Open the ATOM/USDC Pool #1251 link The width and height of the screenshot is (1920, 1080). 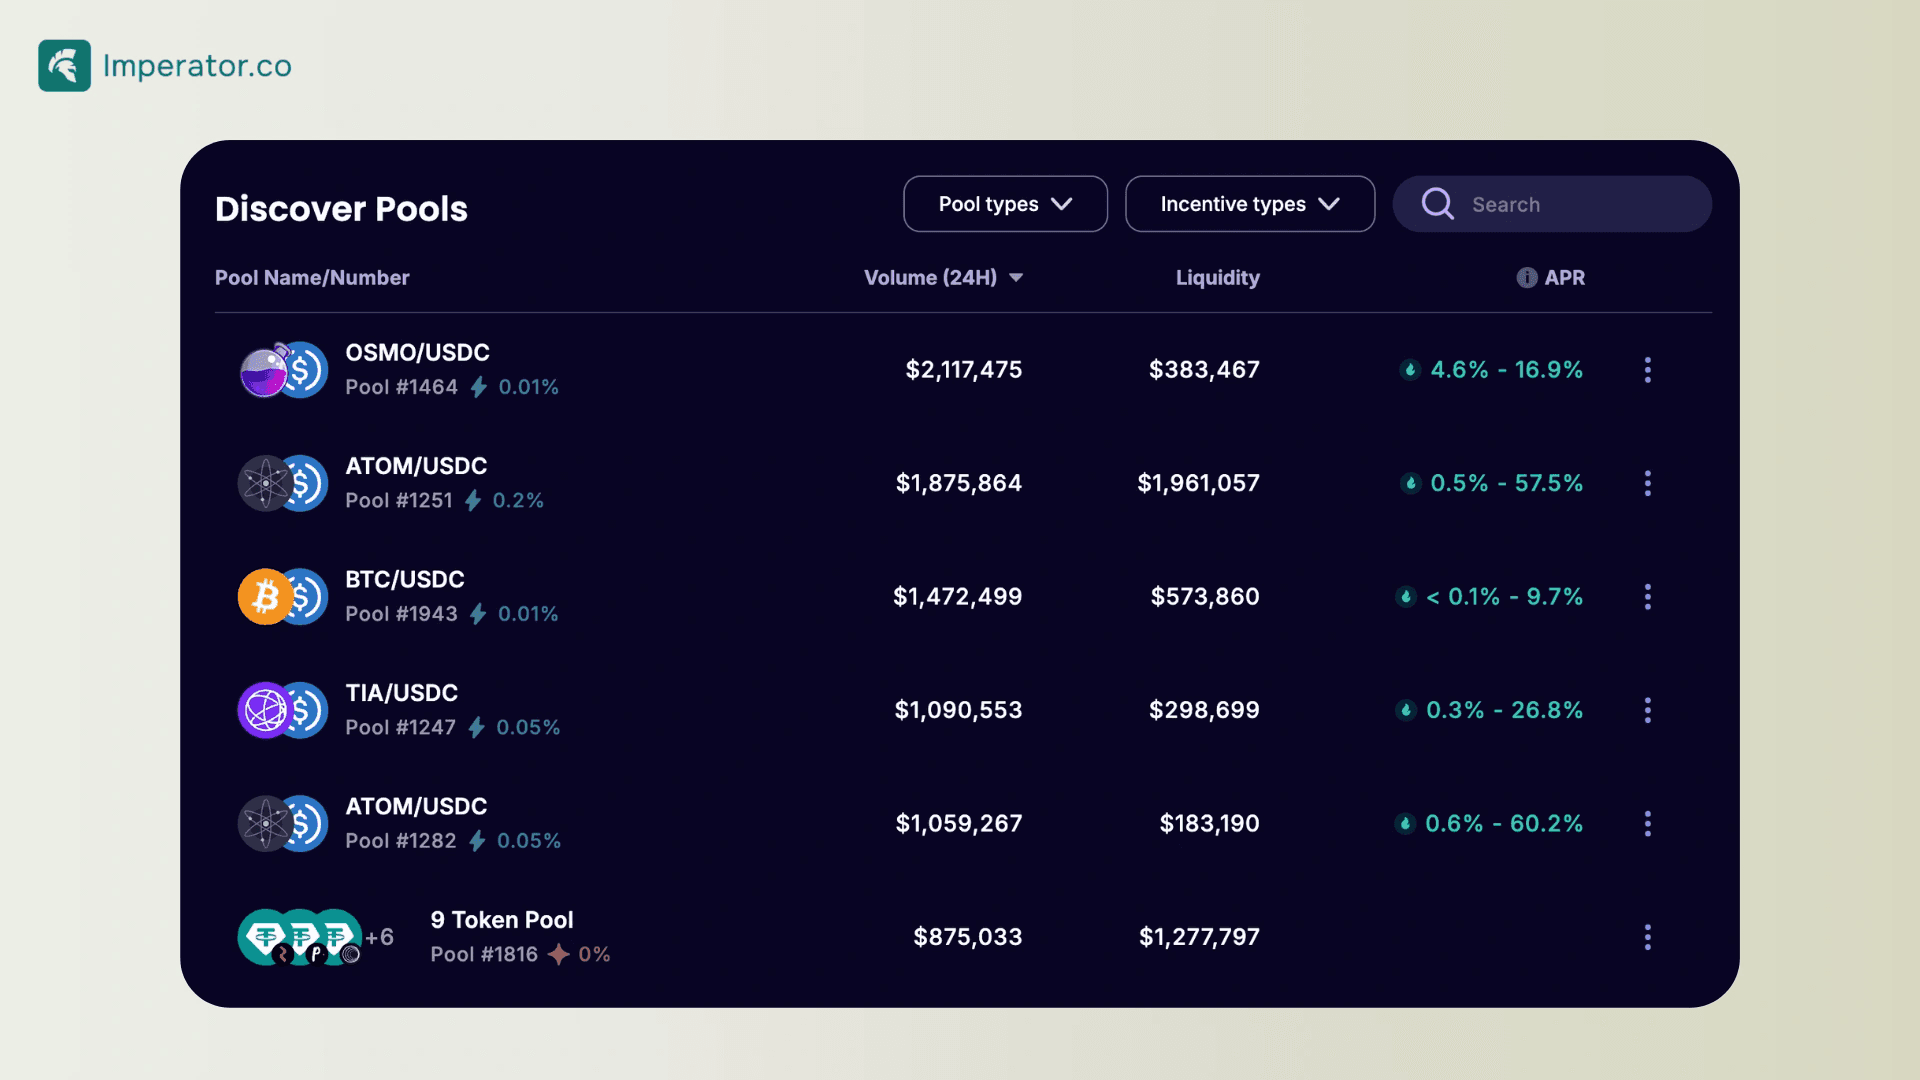pyautogui.click(x=416, y=466)
